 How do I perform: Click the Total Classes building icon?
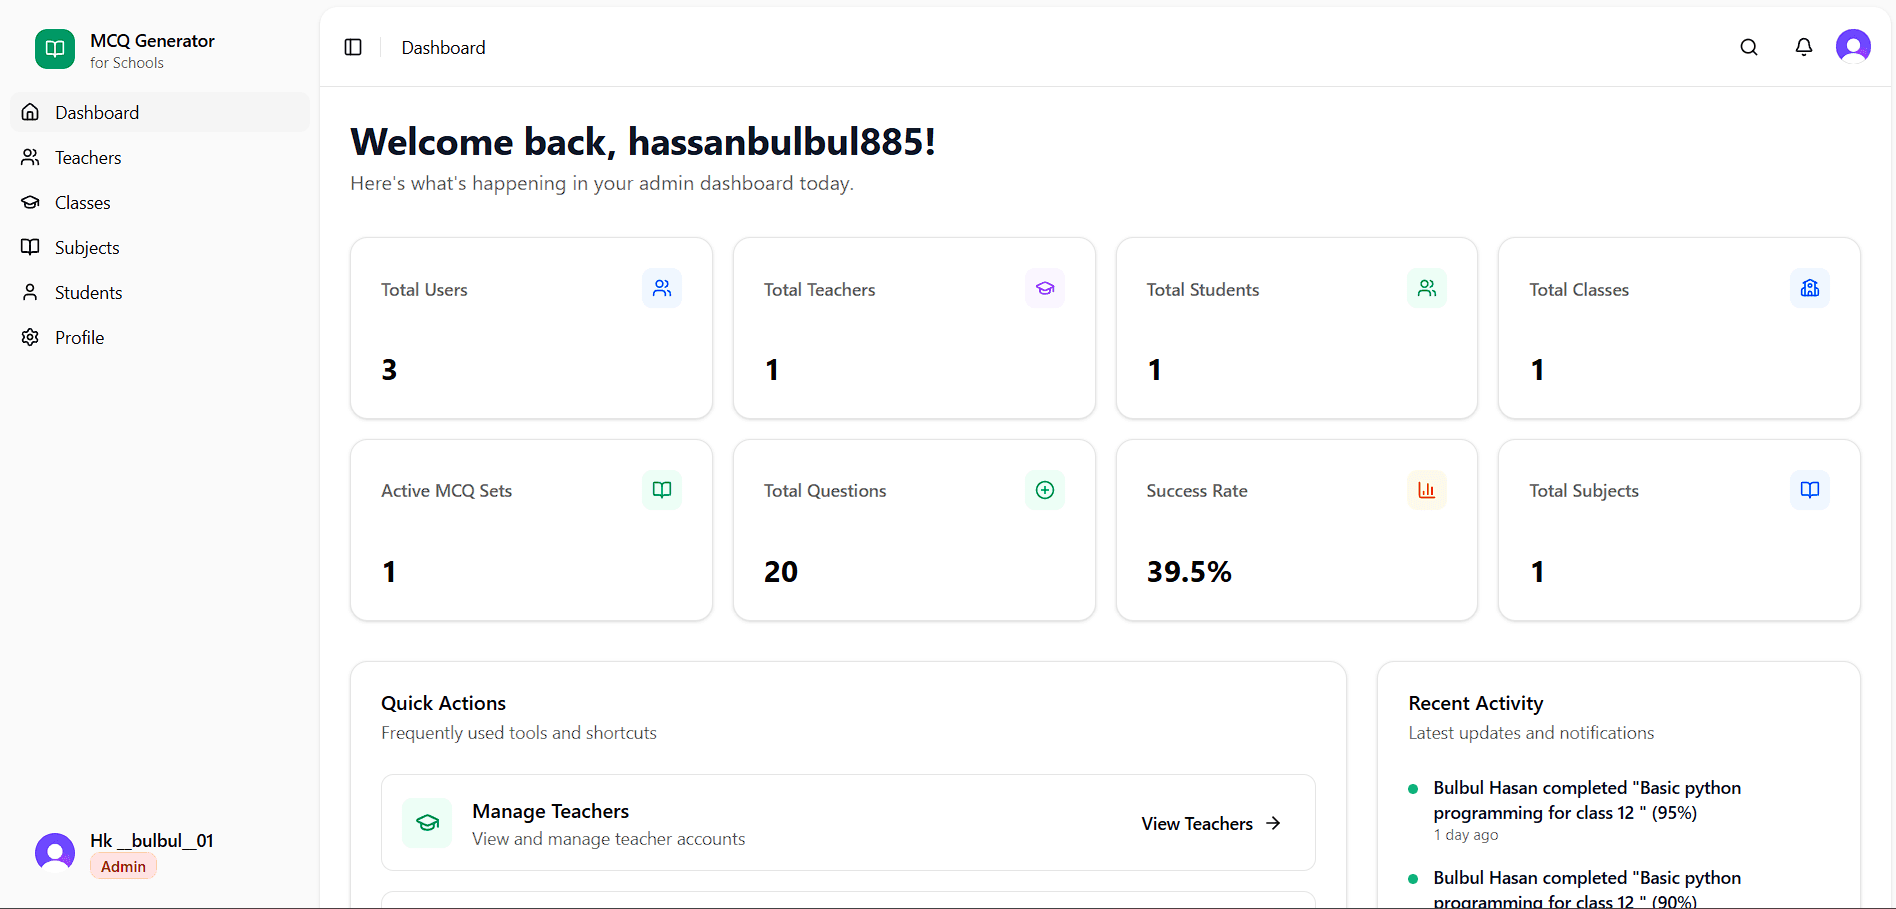[1809, 288]
